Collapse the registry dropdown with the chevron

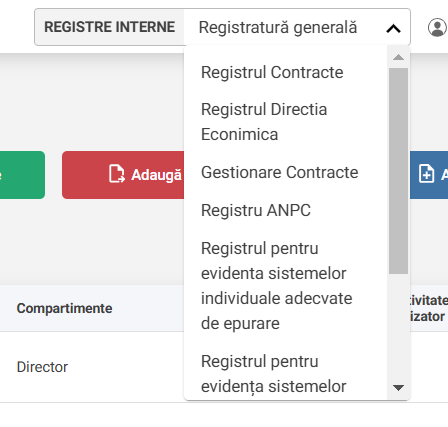click(393, 28)
